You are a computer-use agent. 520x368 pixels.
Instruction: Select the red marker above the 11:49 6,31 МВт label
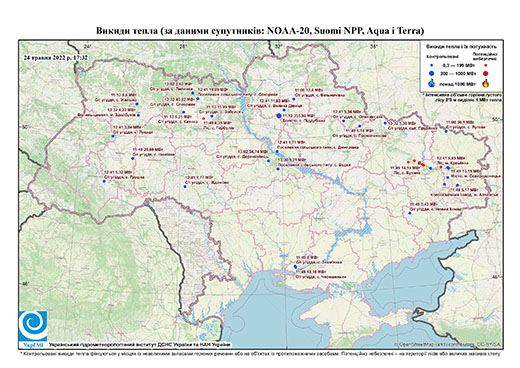coord(203,118)
